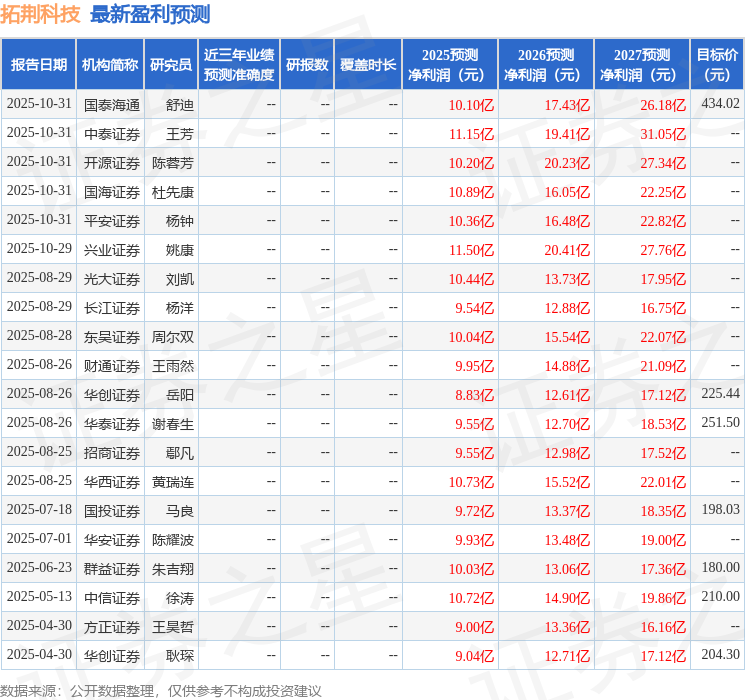Click the 2026 forecast value 20.23亿

(567, 163)
